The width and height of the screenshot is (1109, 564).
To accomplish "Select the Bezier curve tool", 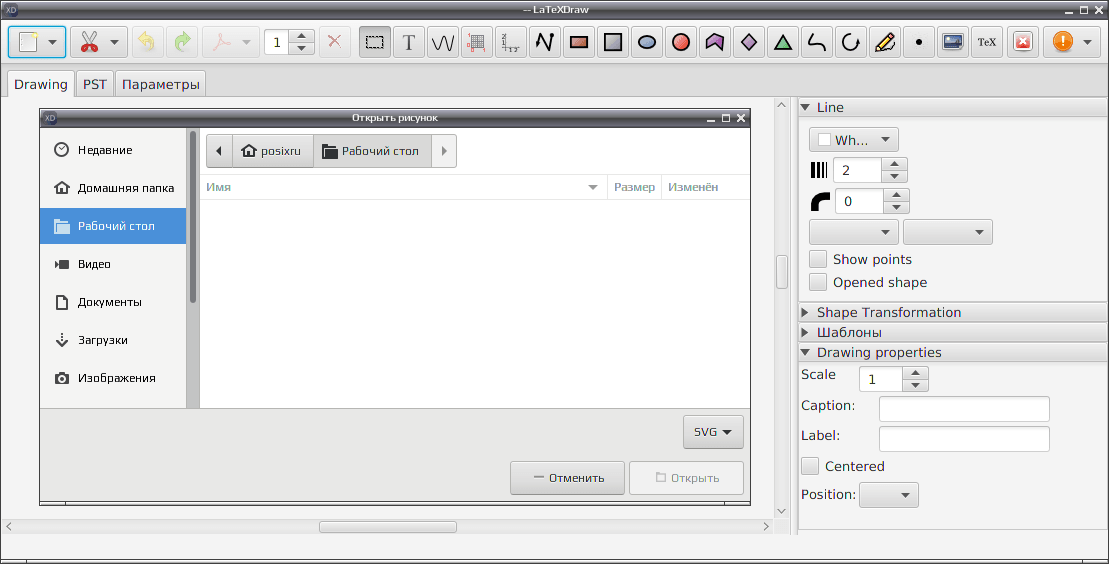I will pyautogui.click(x=816, y=42).
